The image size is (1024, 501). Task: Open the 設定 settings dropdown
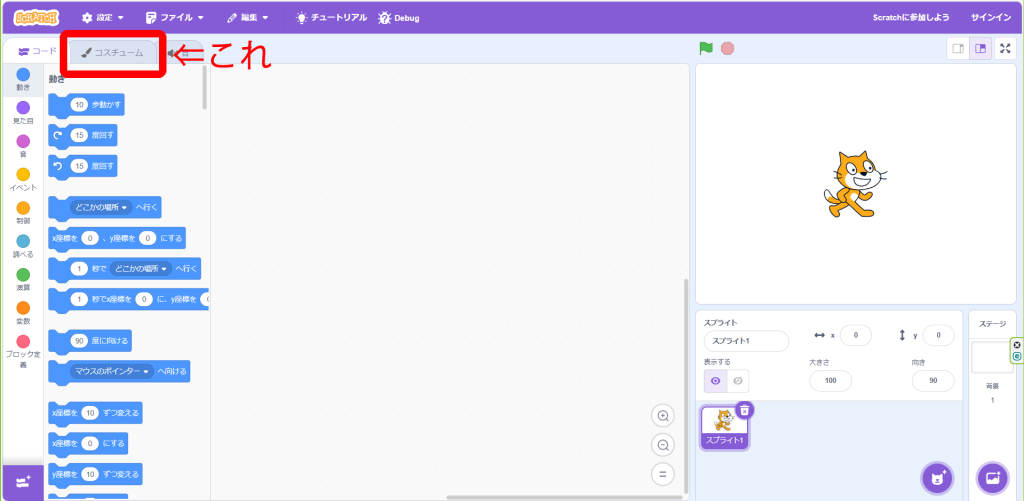tap(102, 18)
